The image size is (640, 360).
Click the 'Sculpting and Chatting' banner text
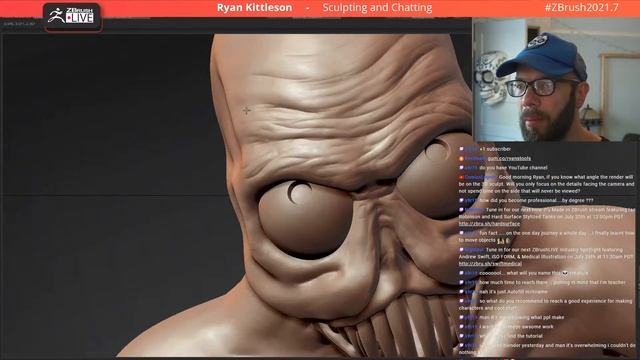point(377,8)
